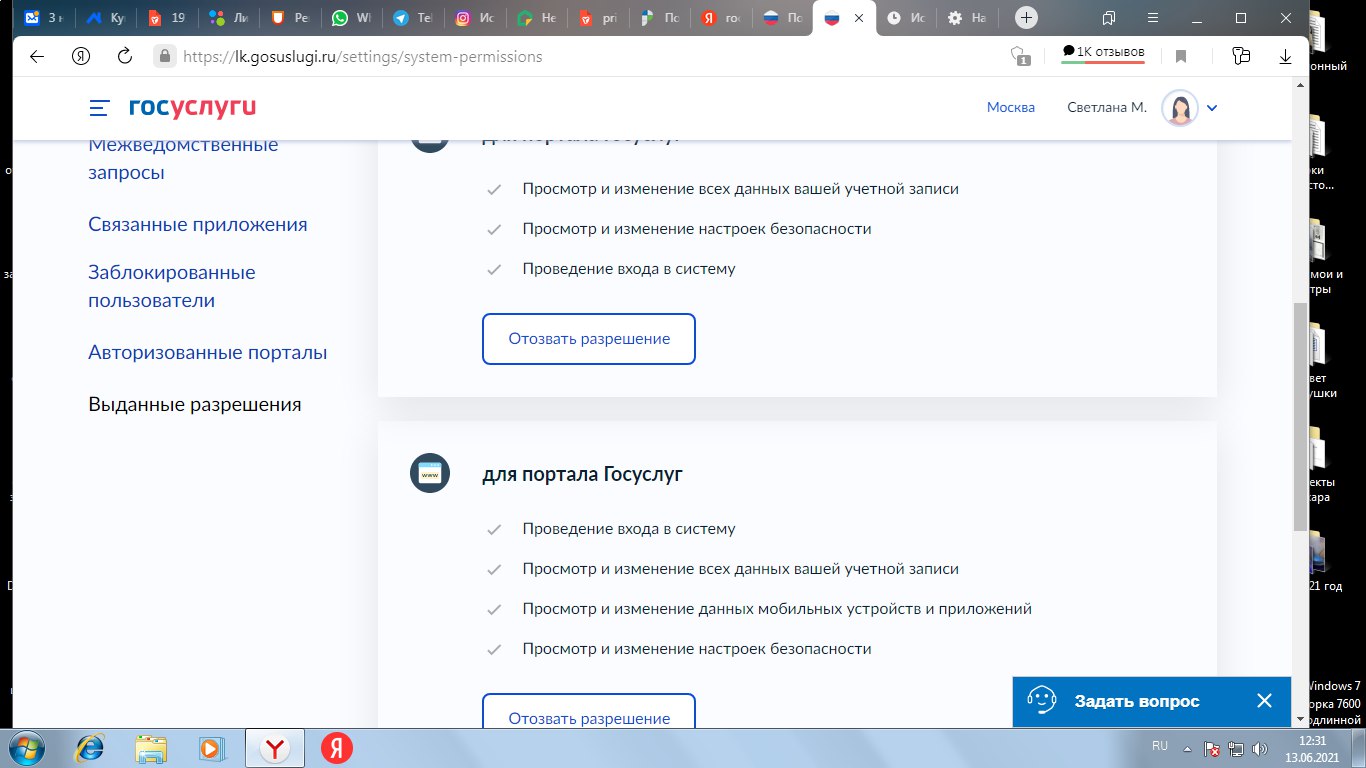Close the 'Задать вопрос' chat widget
This screenshot has width=1366, height=768.
click(x=1264, y=701)
